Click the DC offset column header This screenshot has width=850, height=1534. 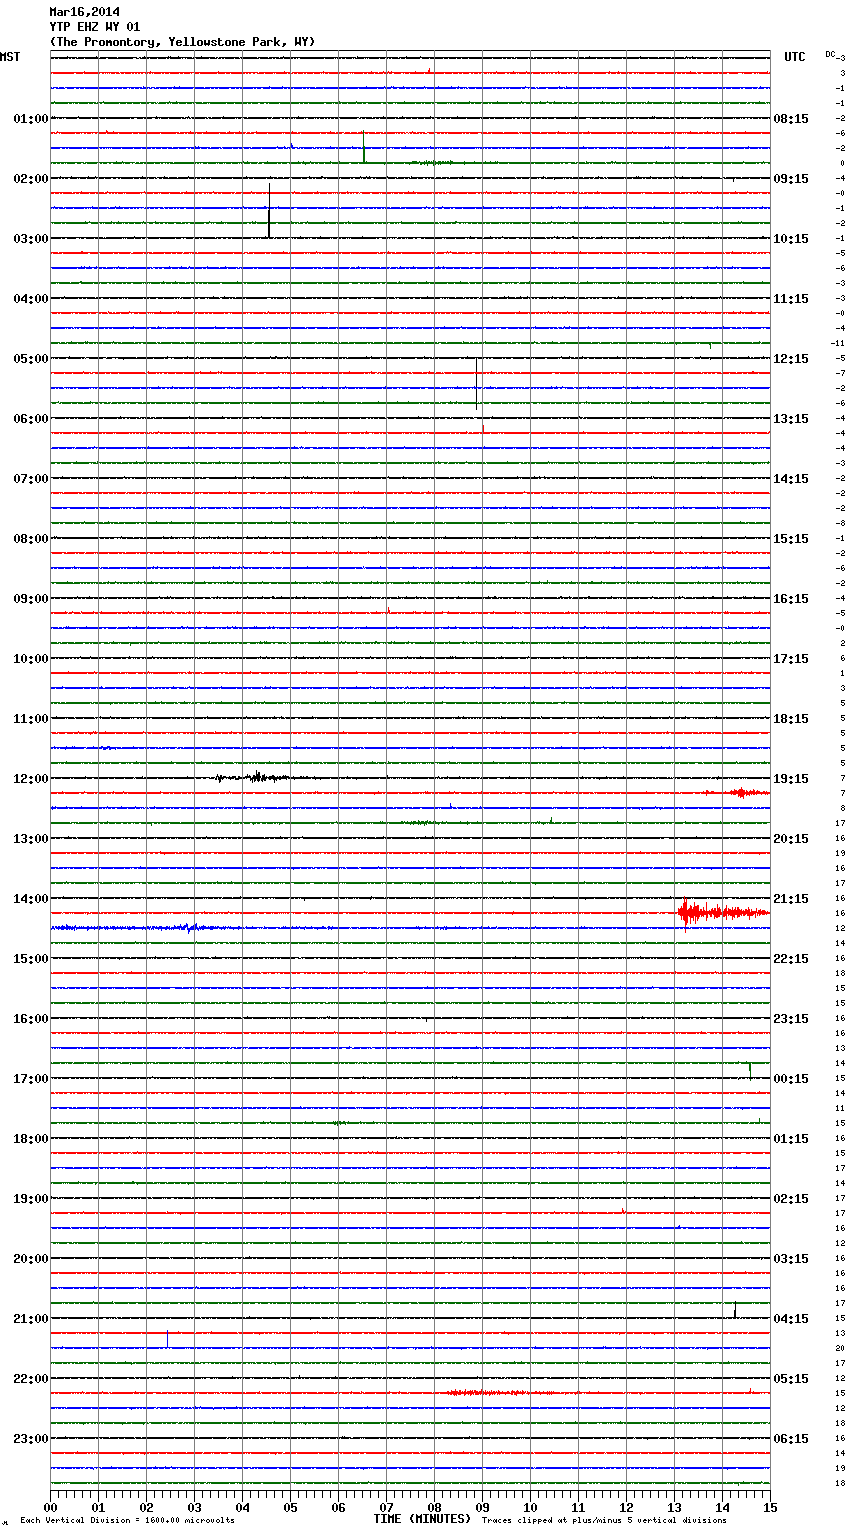[832, 54]
